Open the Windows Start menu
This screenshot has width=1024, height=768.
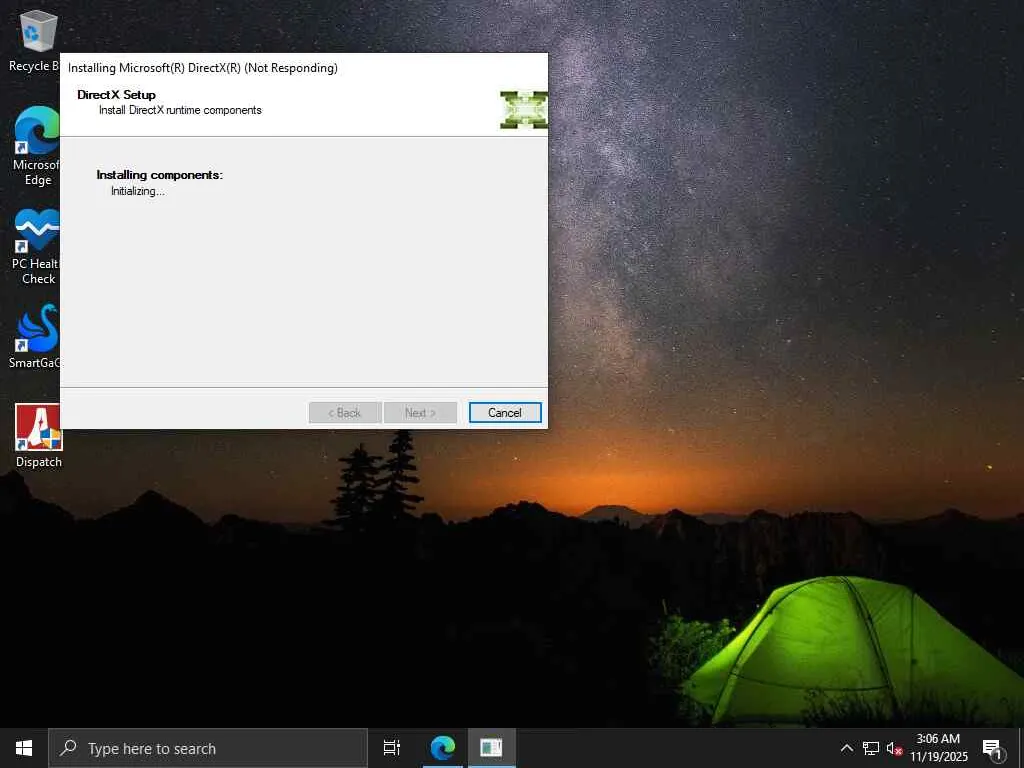tap(24, 748)
